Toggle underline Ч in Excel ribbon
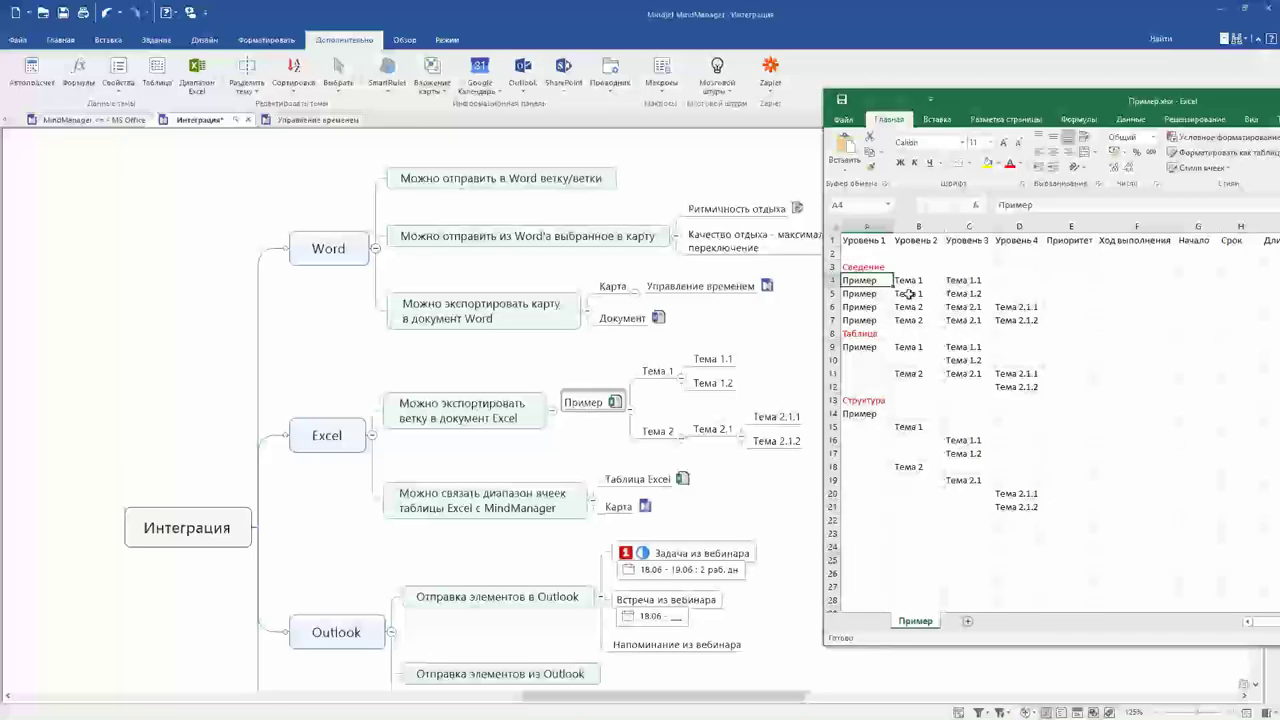The image size is (1280, 720). point(929,163)
